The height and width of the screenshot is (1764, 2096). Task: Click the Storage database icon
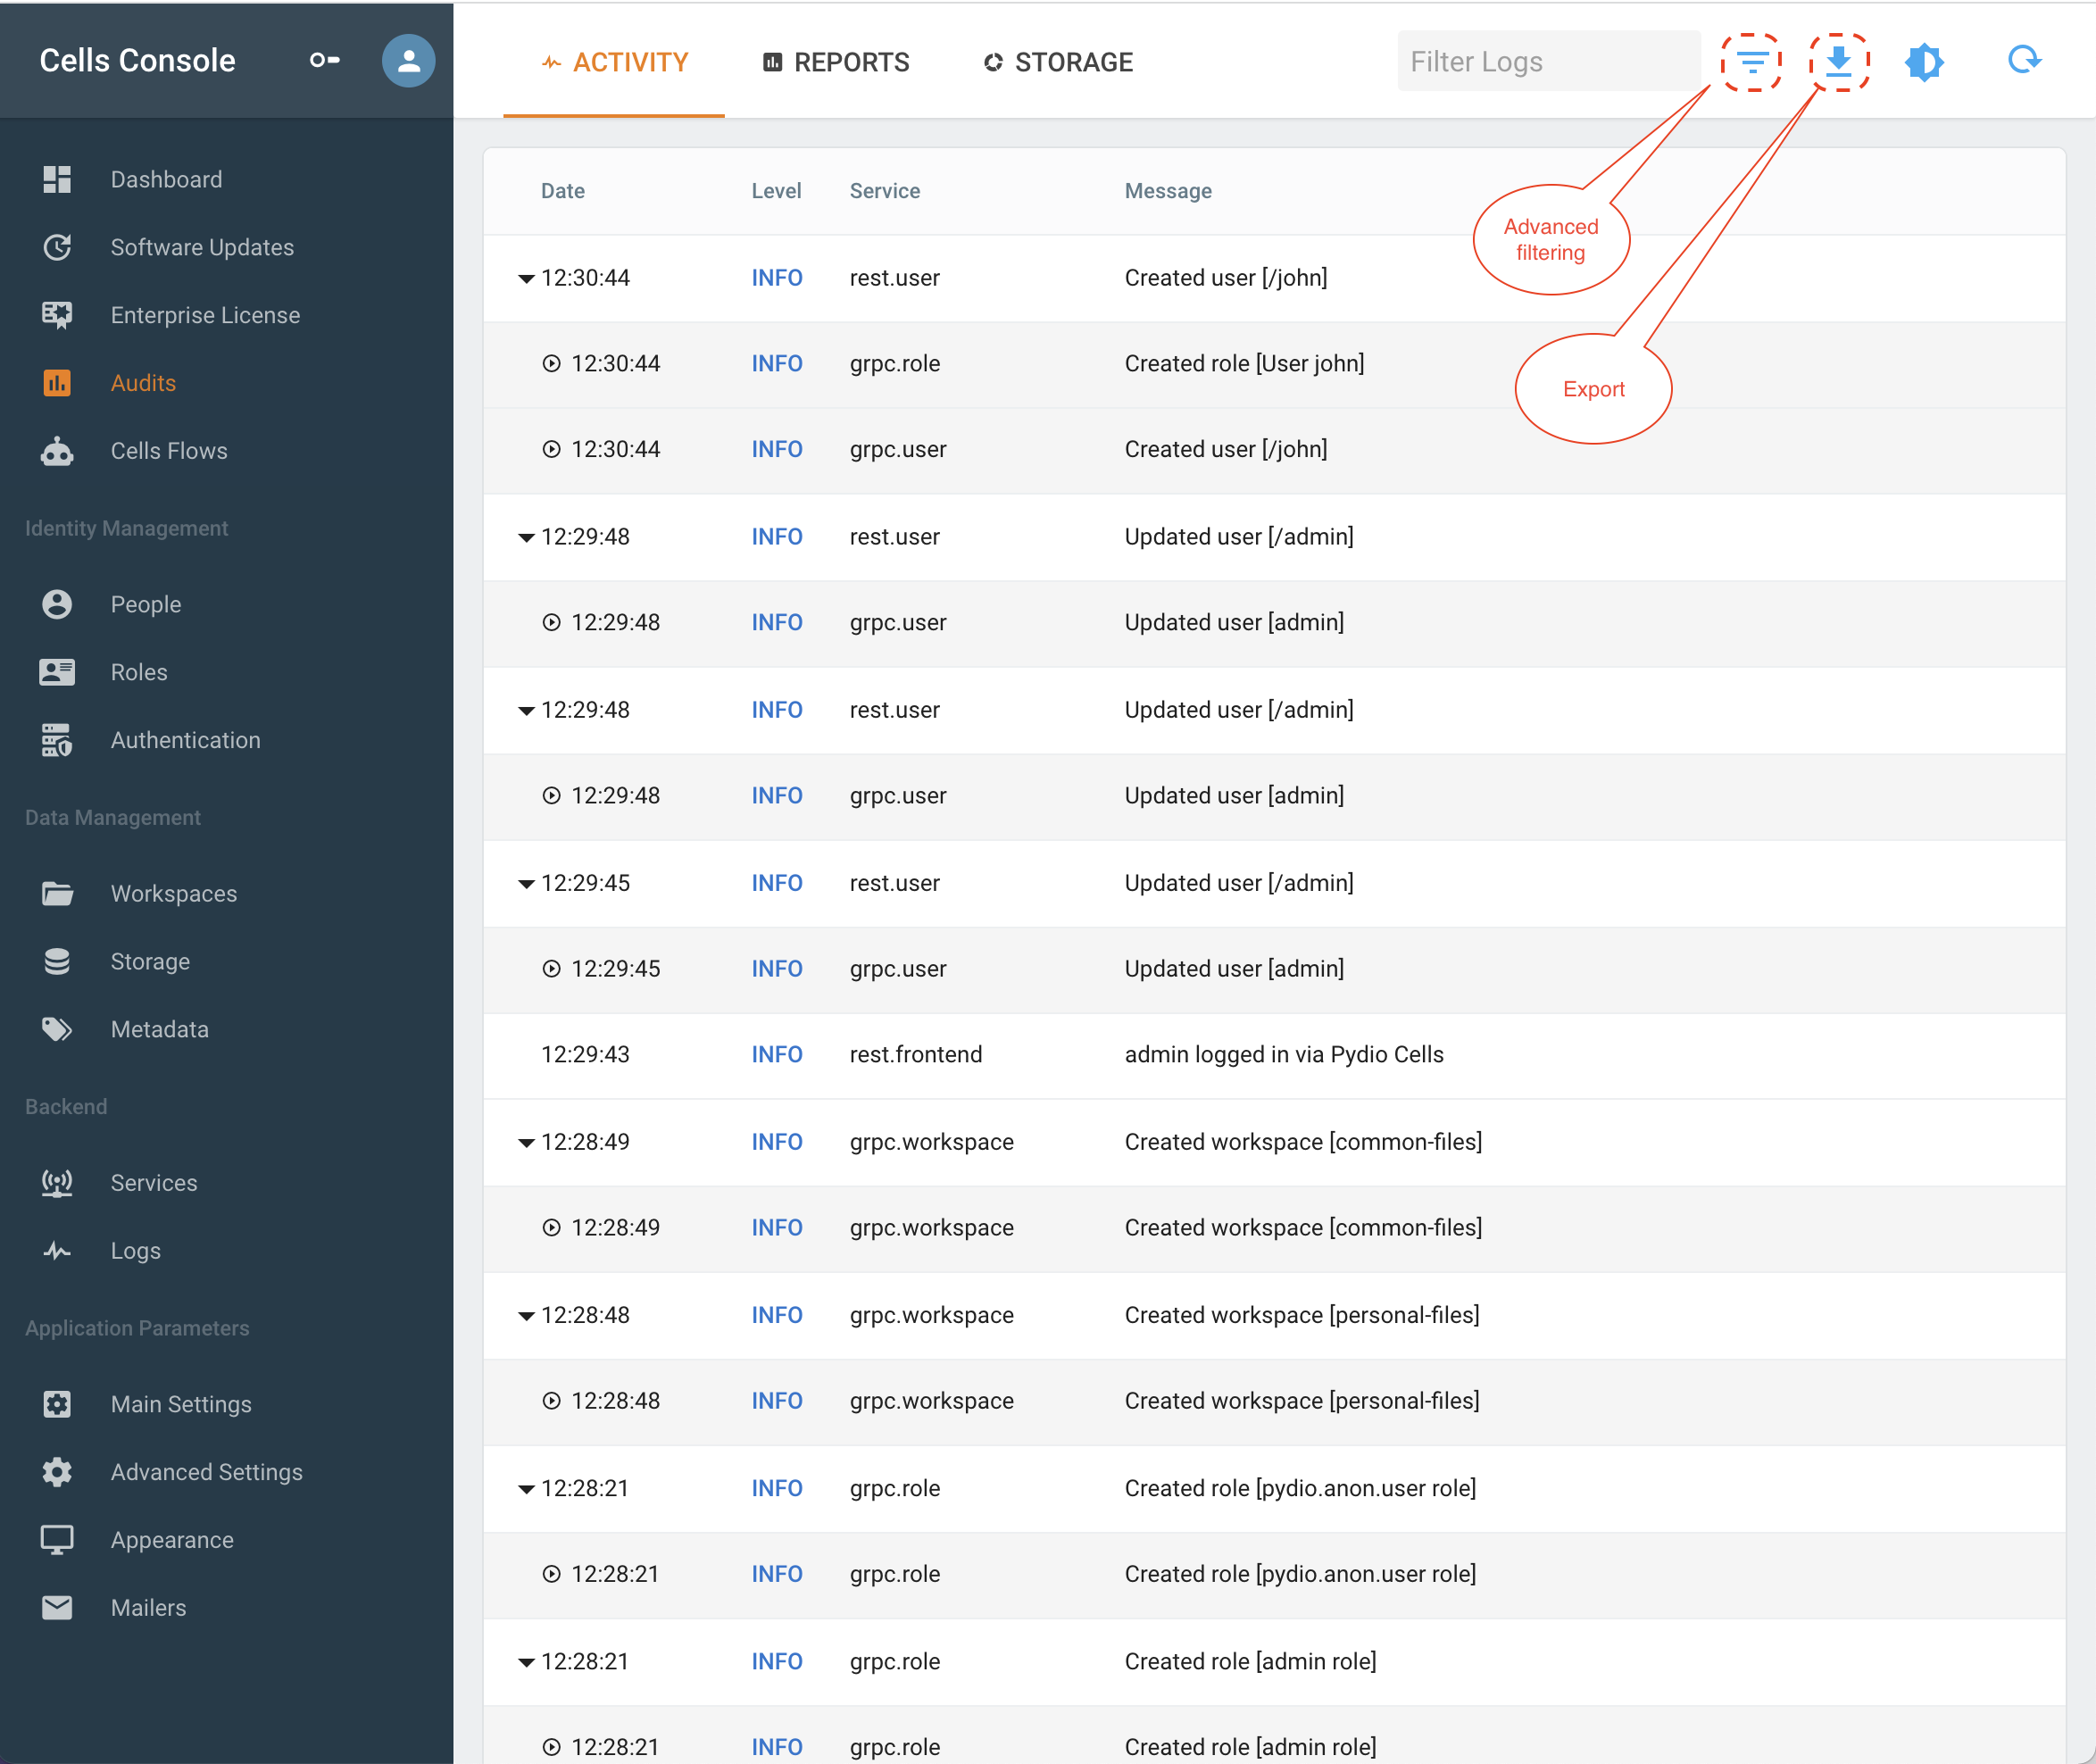pyautogui.click(x=57, y=961)
